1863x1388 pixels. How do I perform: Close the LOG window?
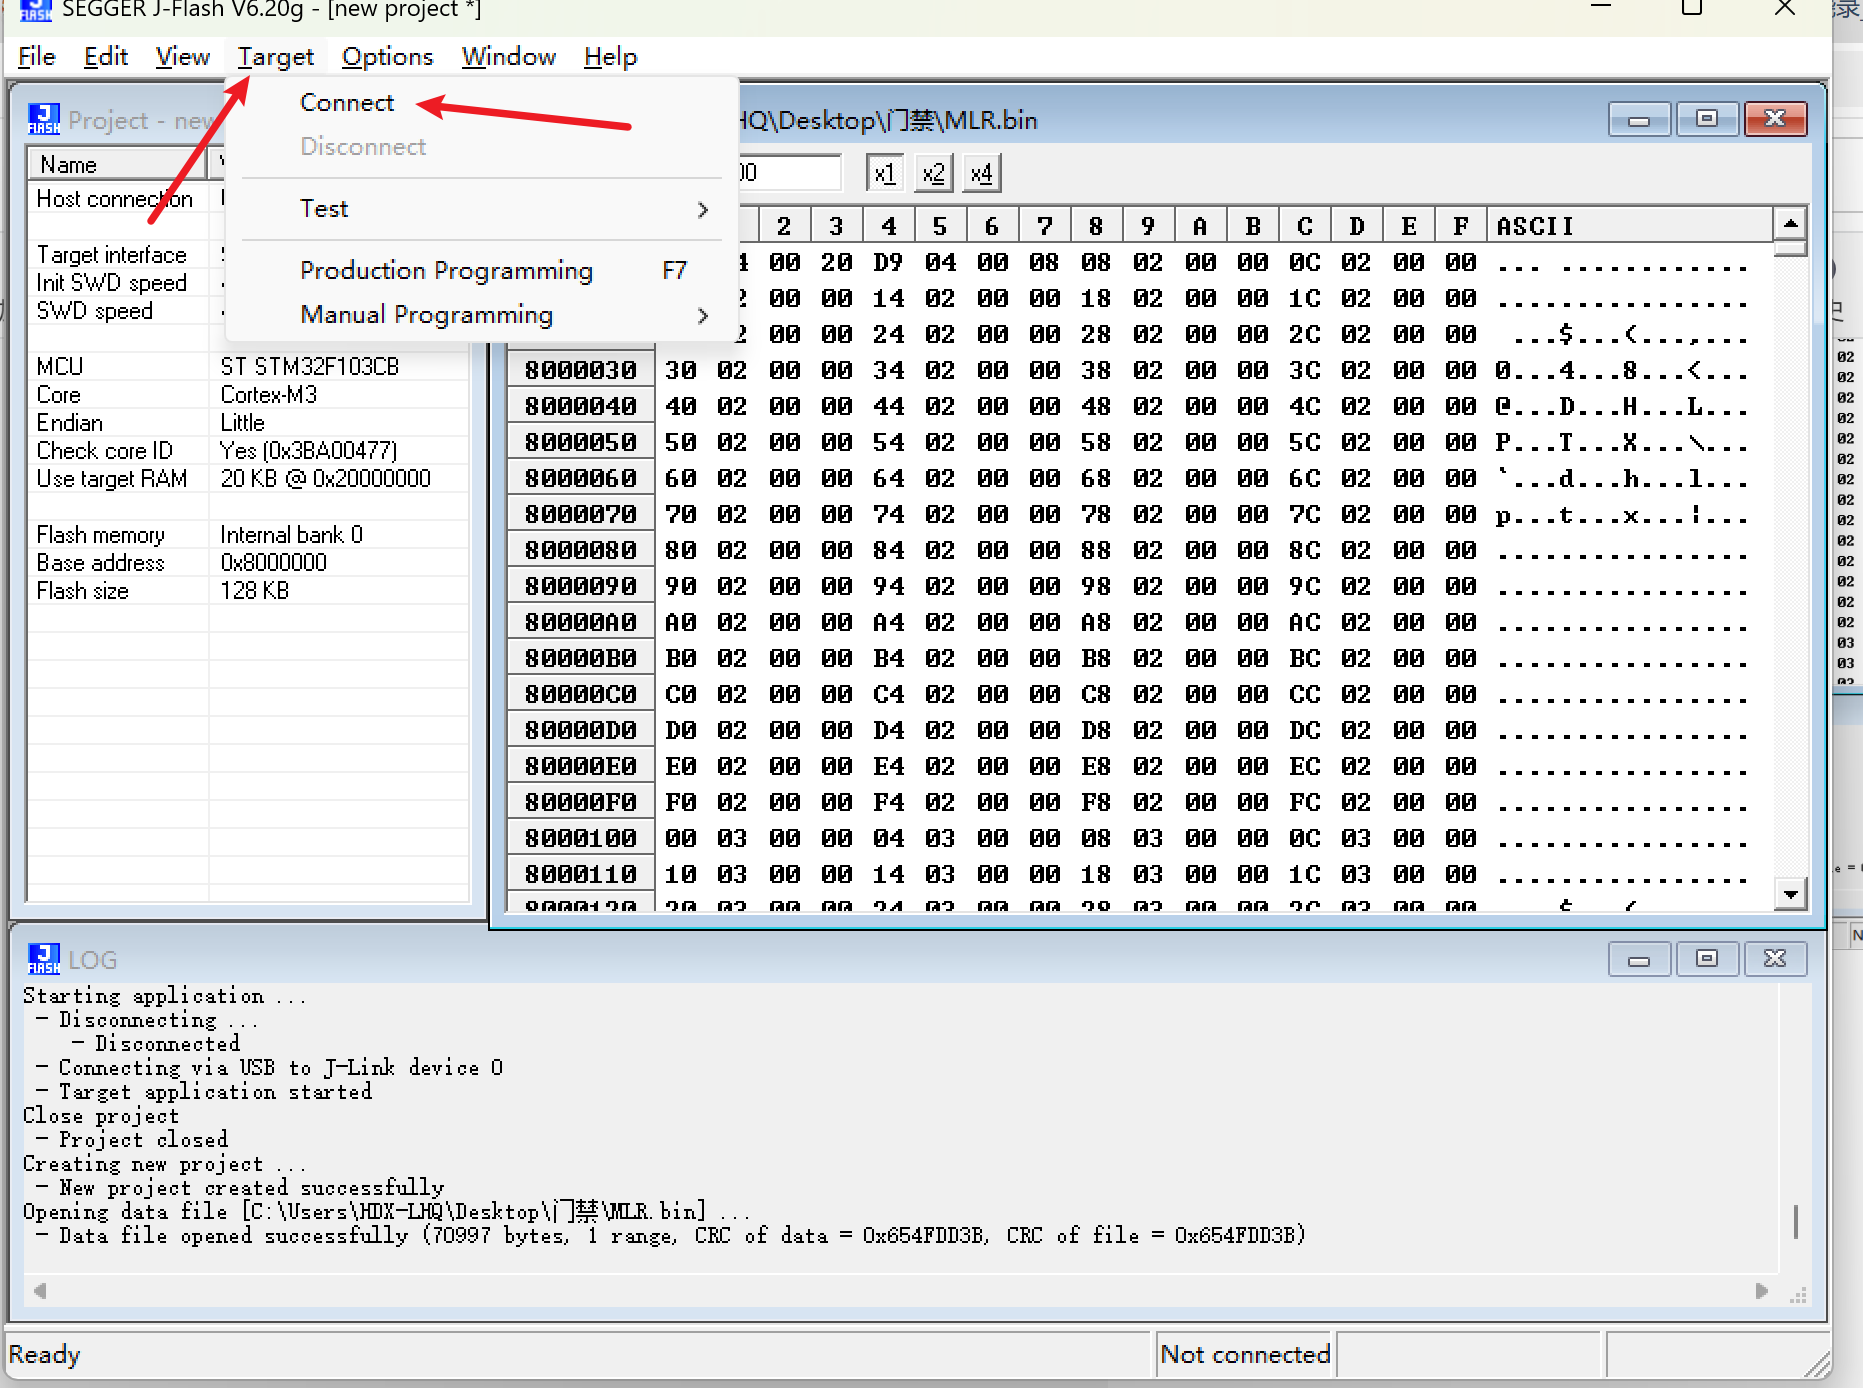1775,959
